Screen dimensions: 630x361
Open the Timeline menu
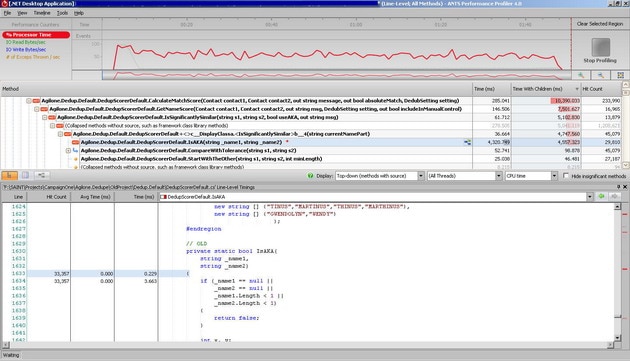[x=42, y=13]
